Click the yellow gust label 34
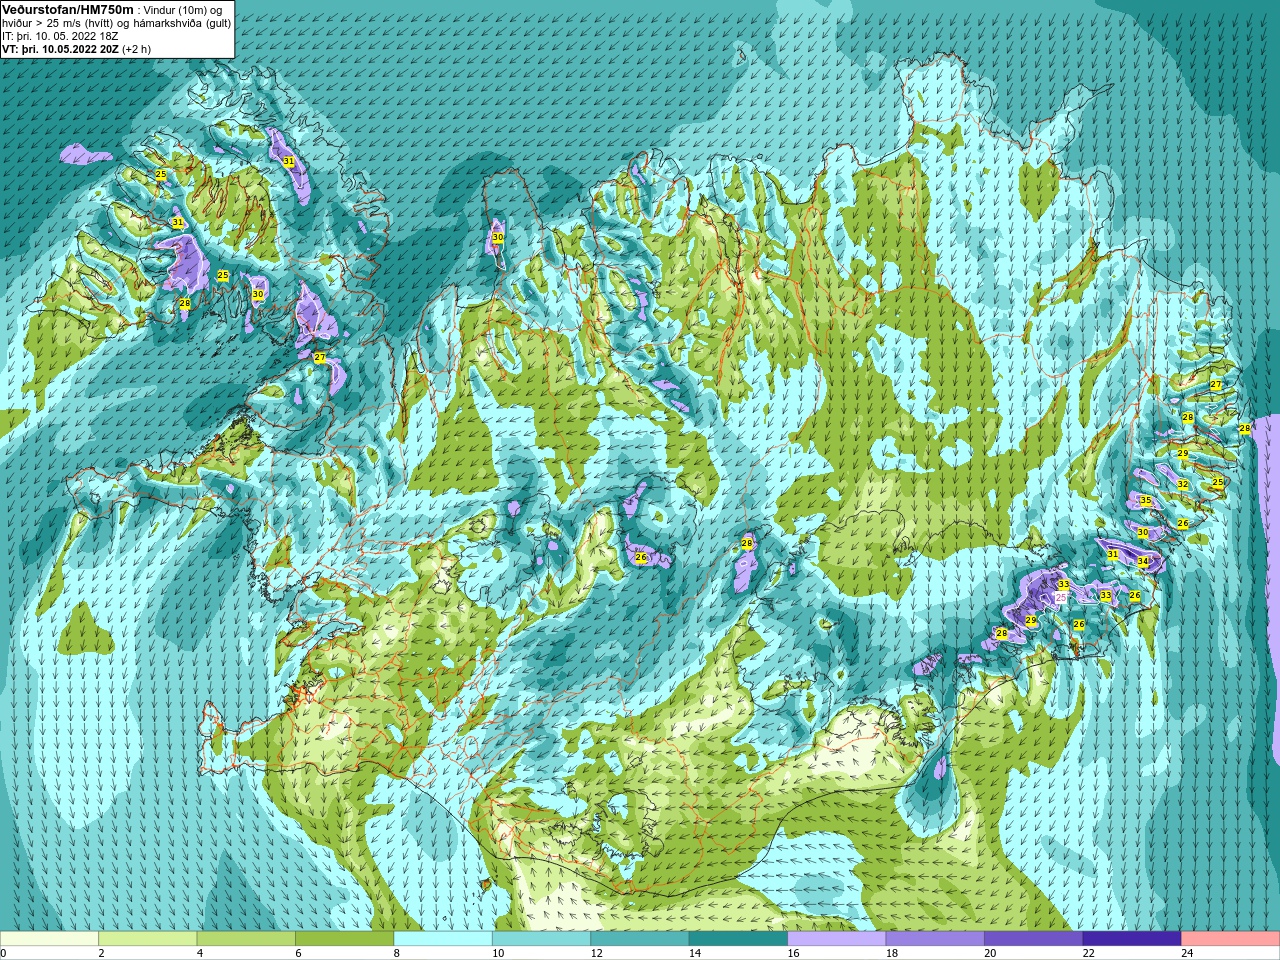Image resolution: width=1280 pixels, height=960 pixels. (1143, 562)
